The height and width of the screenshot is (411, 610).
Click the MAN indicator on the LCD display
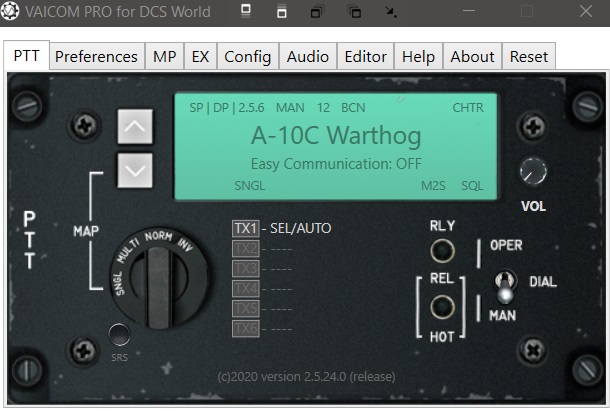[290, 108]
